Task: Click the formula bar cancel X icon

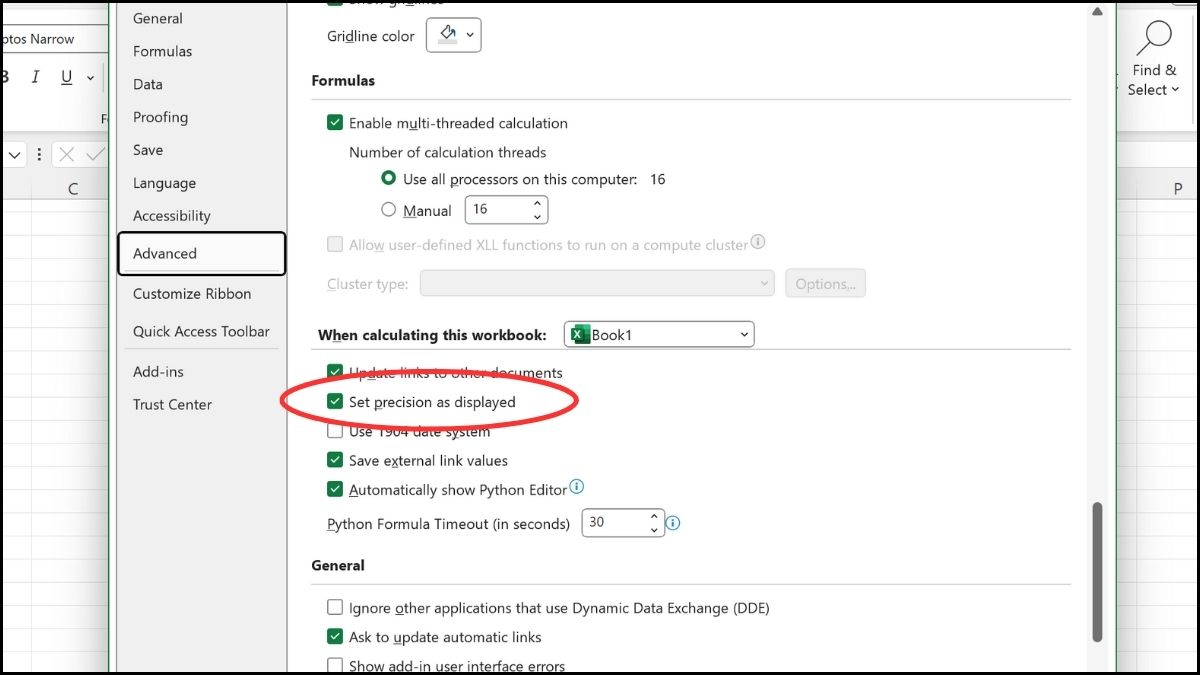Action: pyautogui.click(x=67, y=155)
